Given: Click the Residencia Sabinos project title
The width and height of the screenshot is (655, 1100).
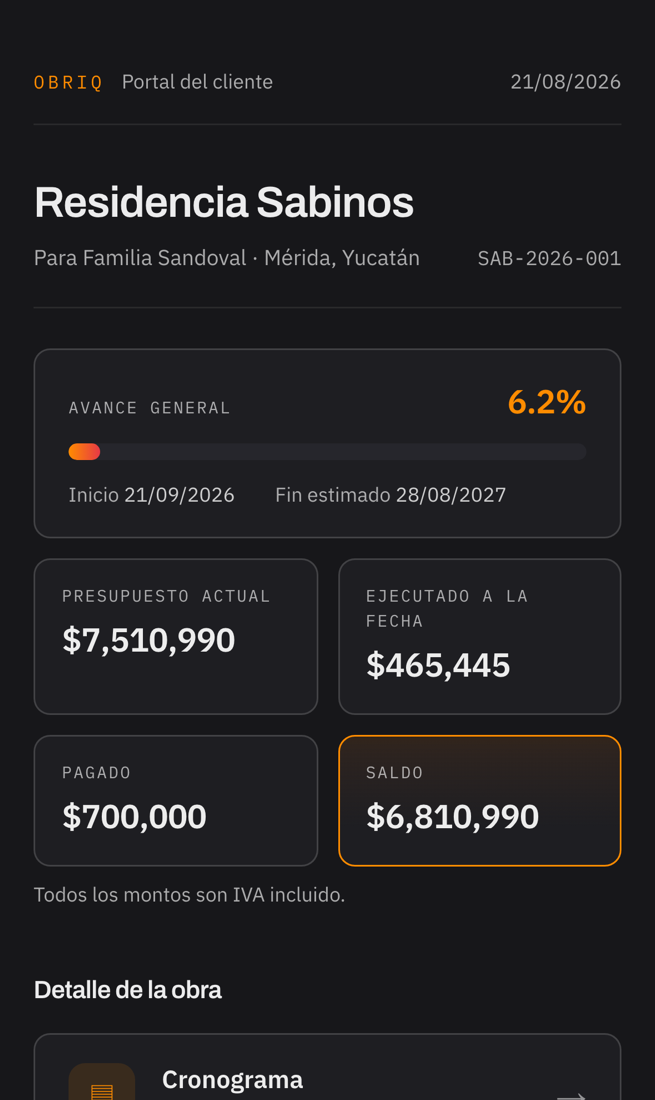Looking at the screenshot, I should pyautogui.click(x=224, y=202).
